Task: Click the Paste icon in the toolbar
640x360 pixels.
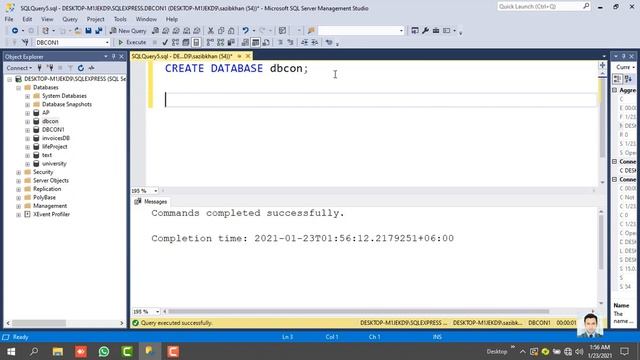Action: [231, 31]
